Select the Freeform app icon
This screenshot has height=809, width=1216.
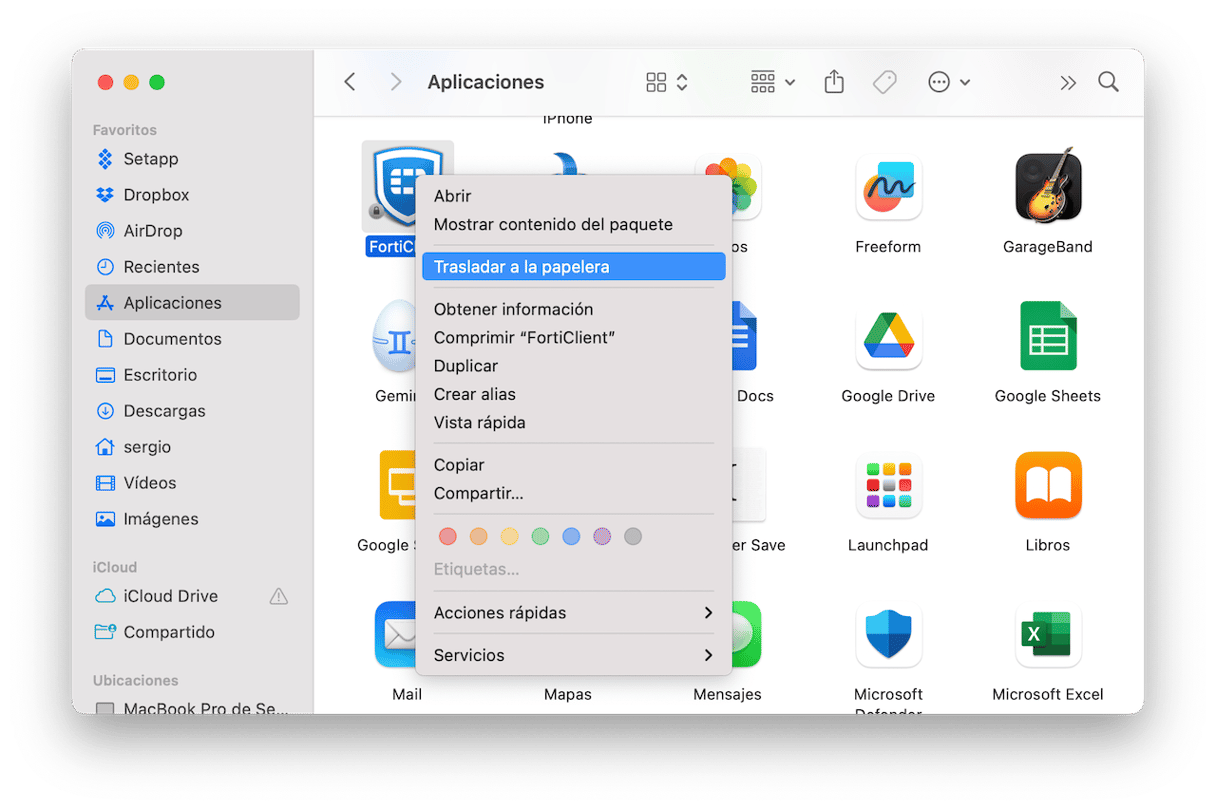click(x=888, y=187)
